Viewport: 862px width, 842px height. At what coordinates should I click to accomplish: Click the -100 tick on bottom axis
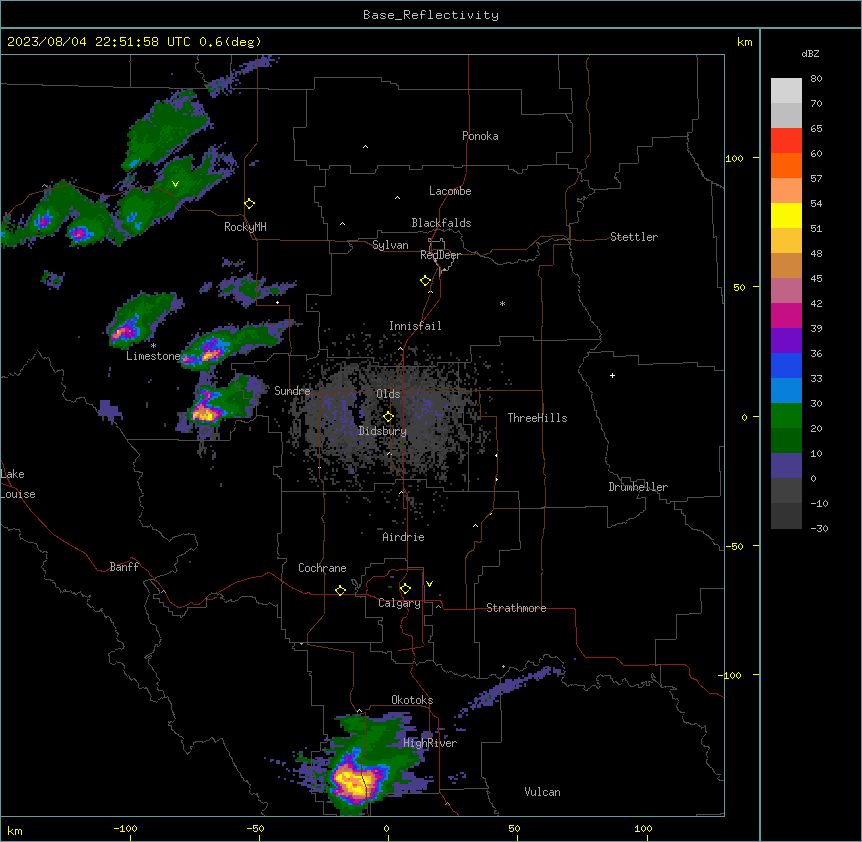click(125, 828)
